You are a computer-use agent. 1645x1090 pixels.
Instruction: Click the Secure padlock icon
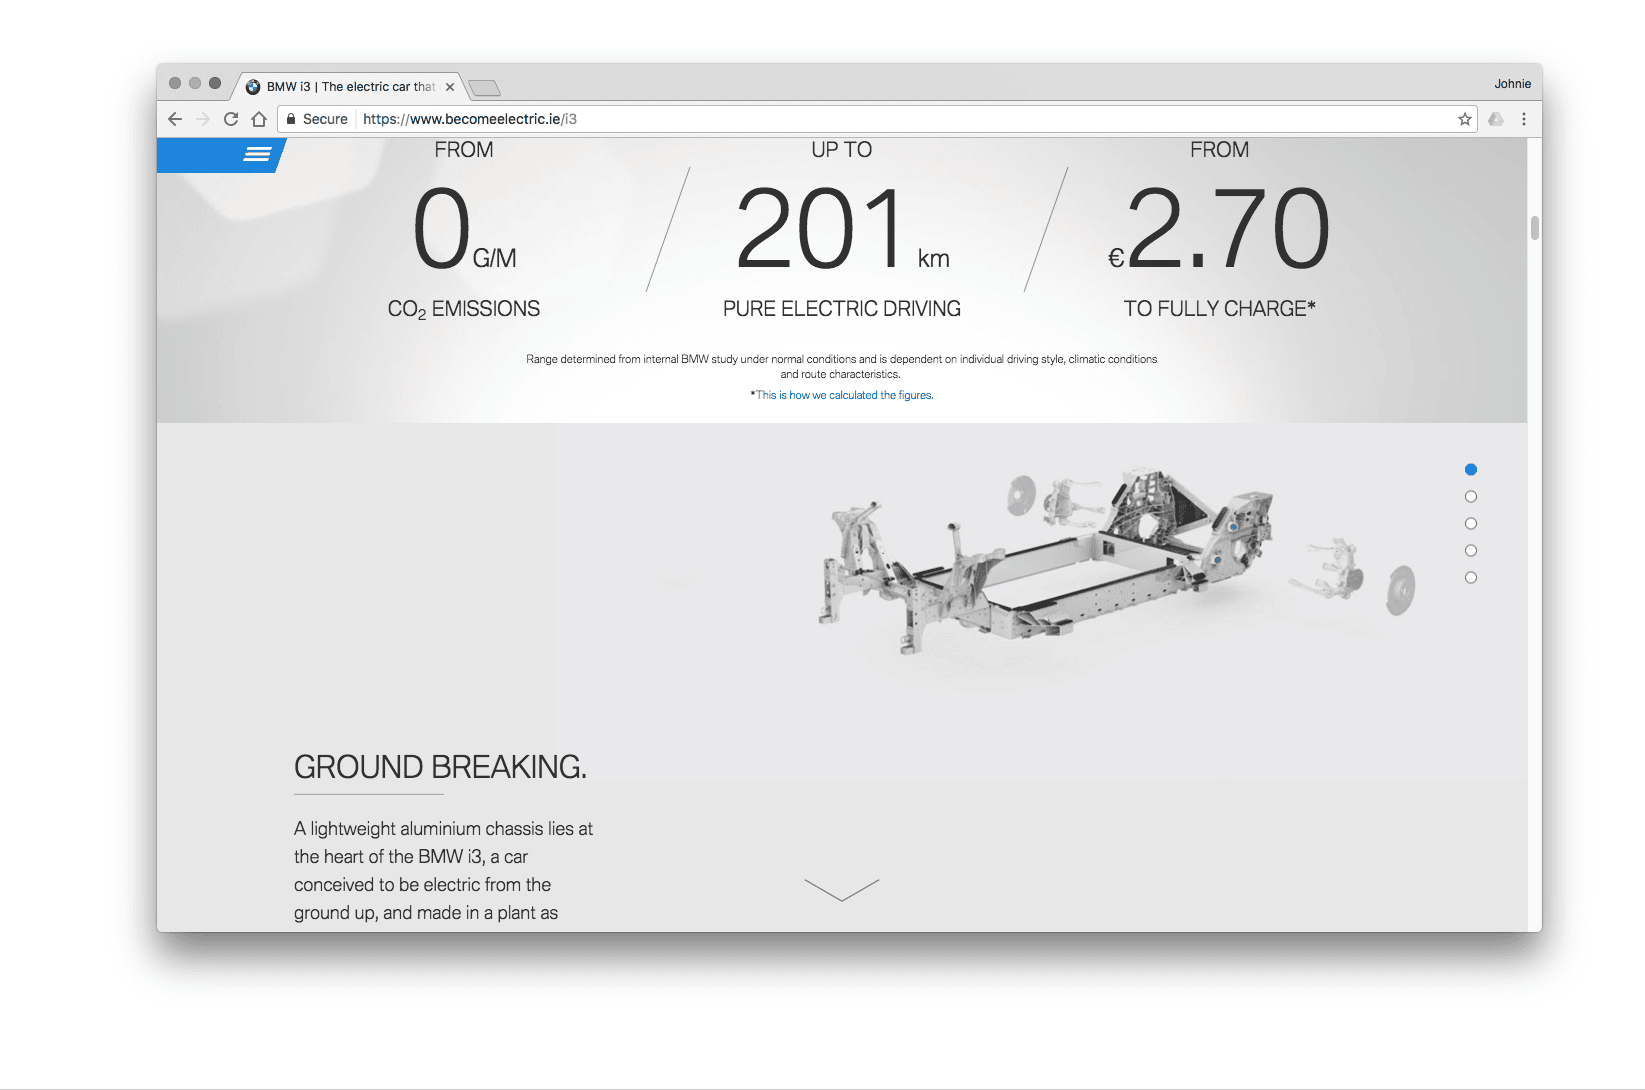291,119
